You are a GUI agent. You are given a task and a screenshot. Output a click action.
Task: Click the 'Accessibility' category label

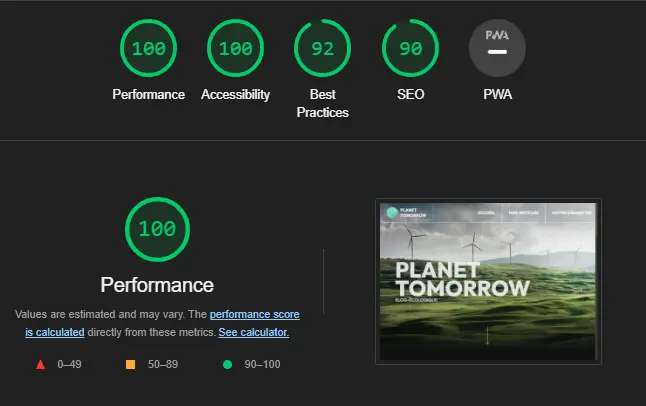tap(235, 94)
